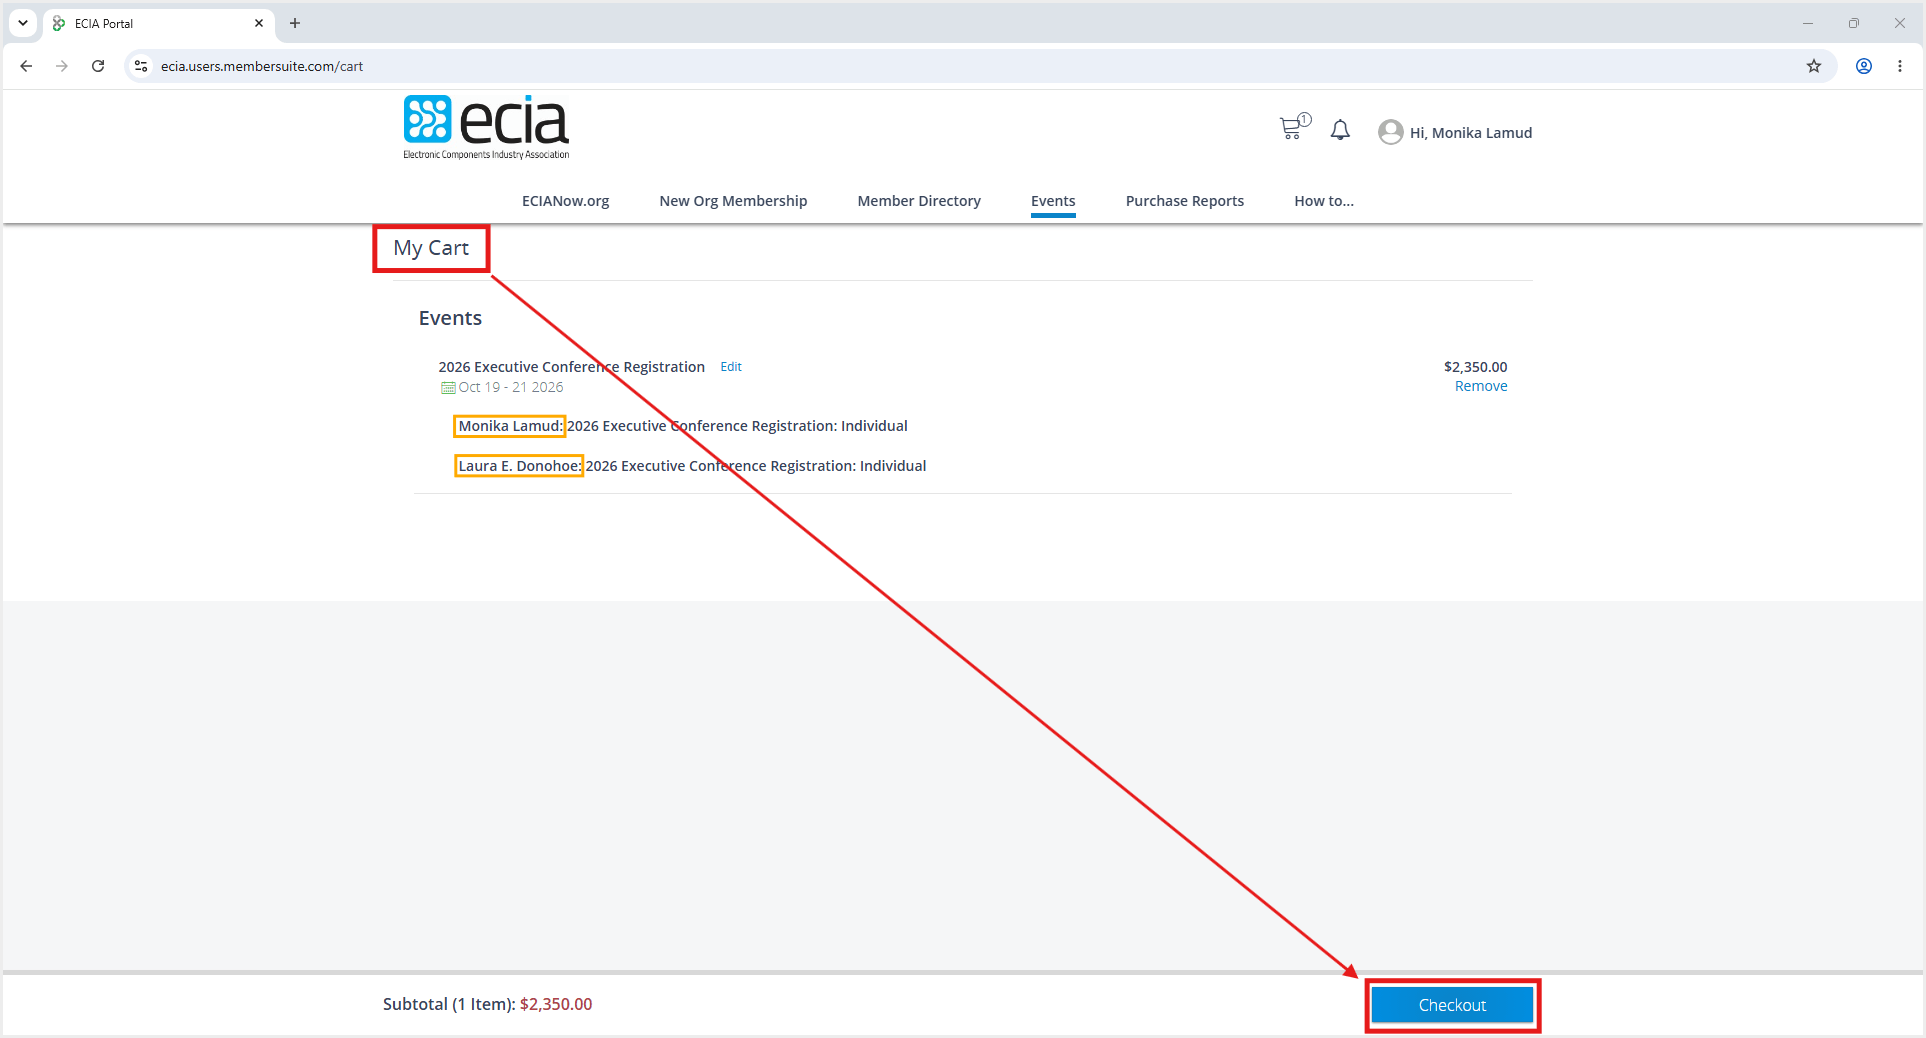Click the Hi, Monika Lamud greeting
This screenshot has width=1926, height=1038.
[x=1471, y=133]
